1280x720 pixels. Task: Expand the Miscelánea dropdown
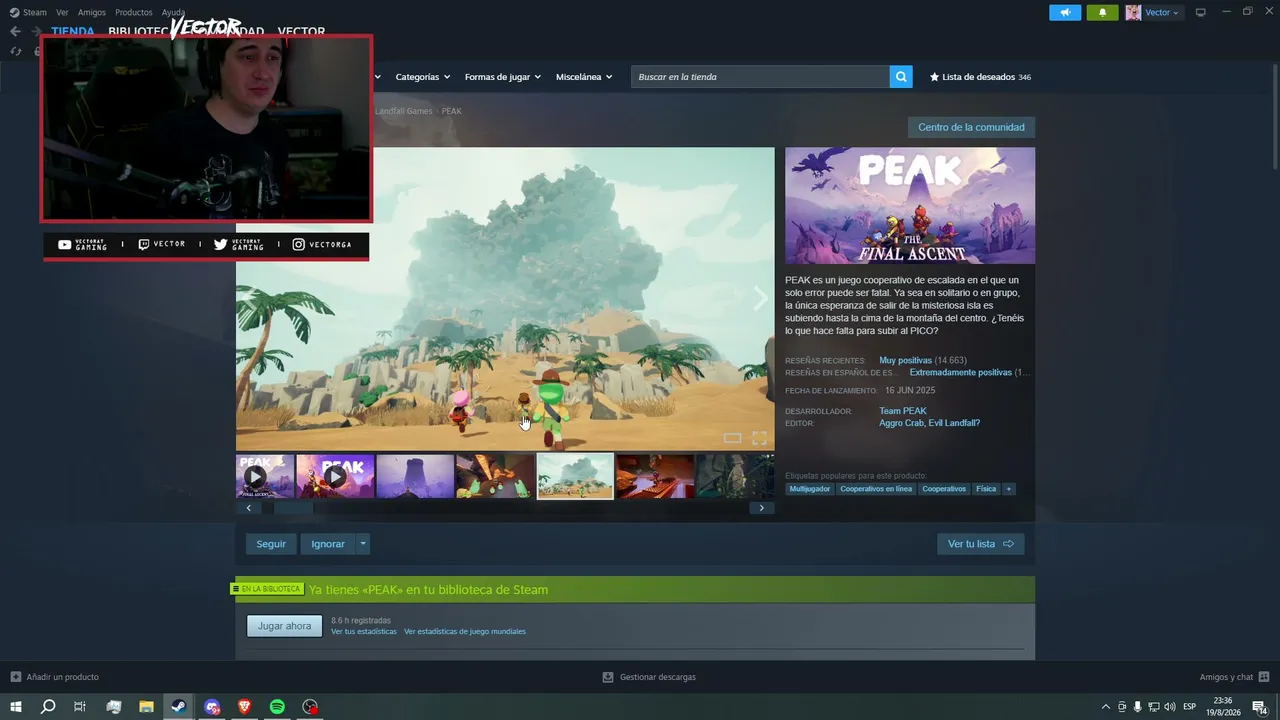[584, 77]
